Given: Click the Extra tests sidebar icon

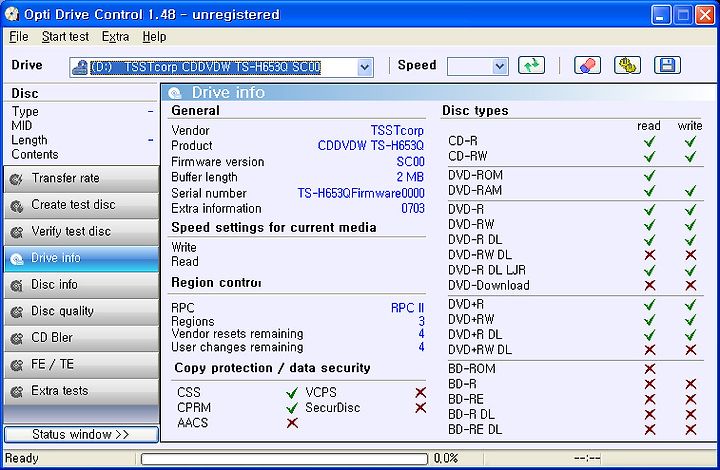Looking at the screenshot, I should (17, 392).
